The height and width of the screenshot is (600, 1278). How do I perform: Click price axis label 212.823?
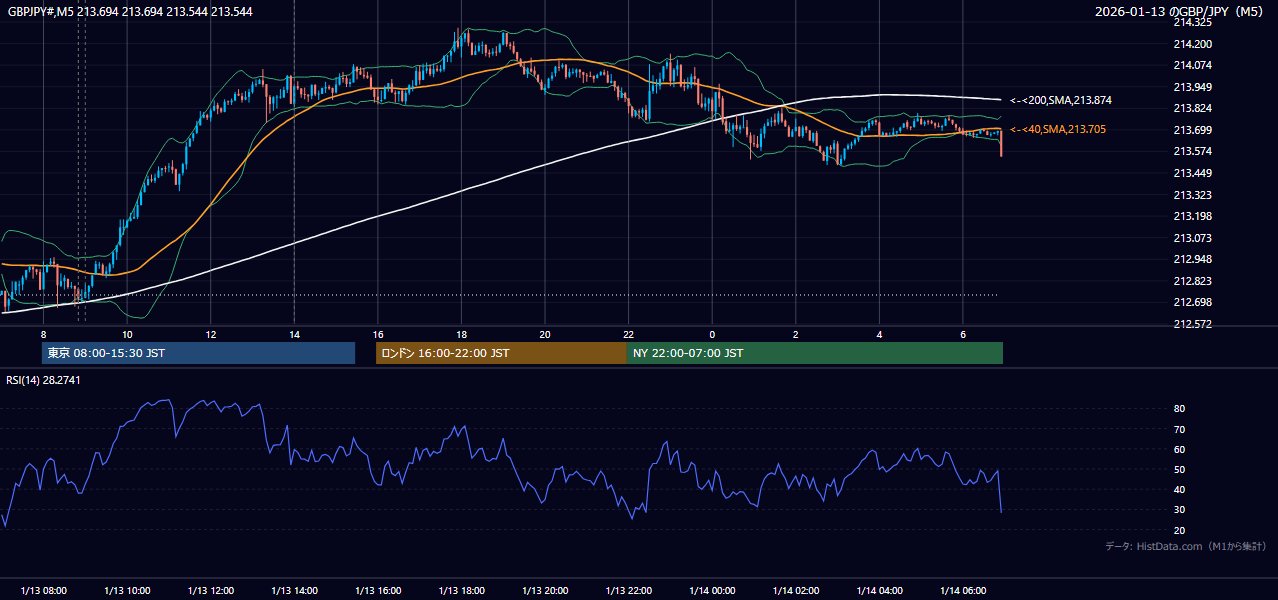point(1192,281)
